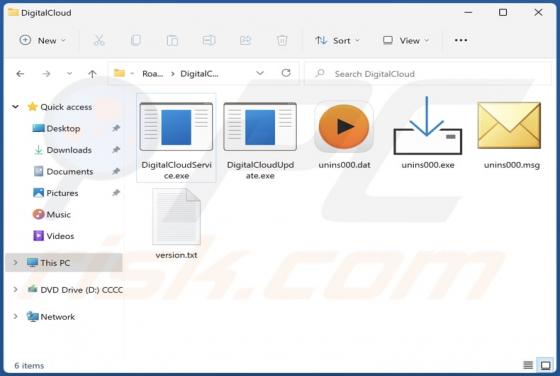Image resolution: width=560 pixels, height=376 pixels.
Task: Click the Search DigitalCloud field
Action: [428, 74]
